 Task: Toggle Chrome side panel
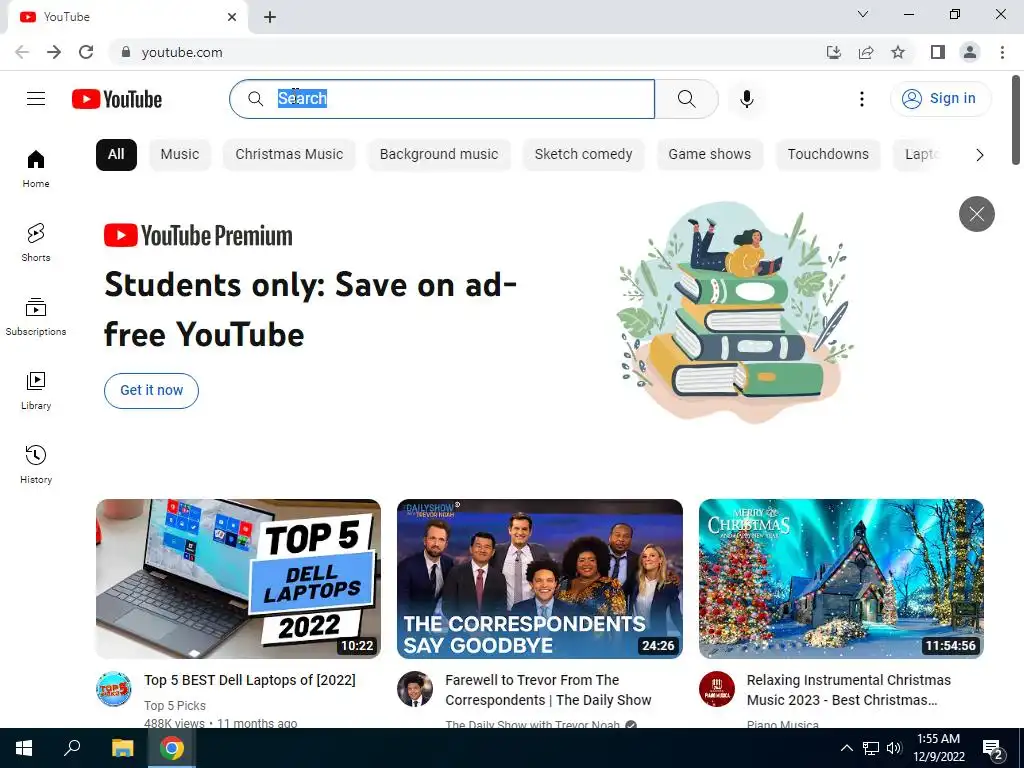pos(938,52)
